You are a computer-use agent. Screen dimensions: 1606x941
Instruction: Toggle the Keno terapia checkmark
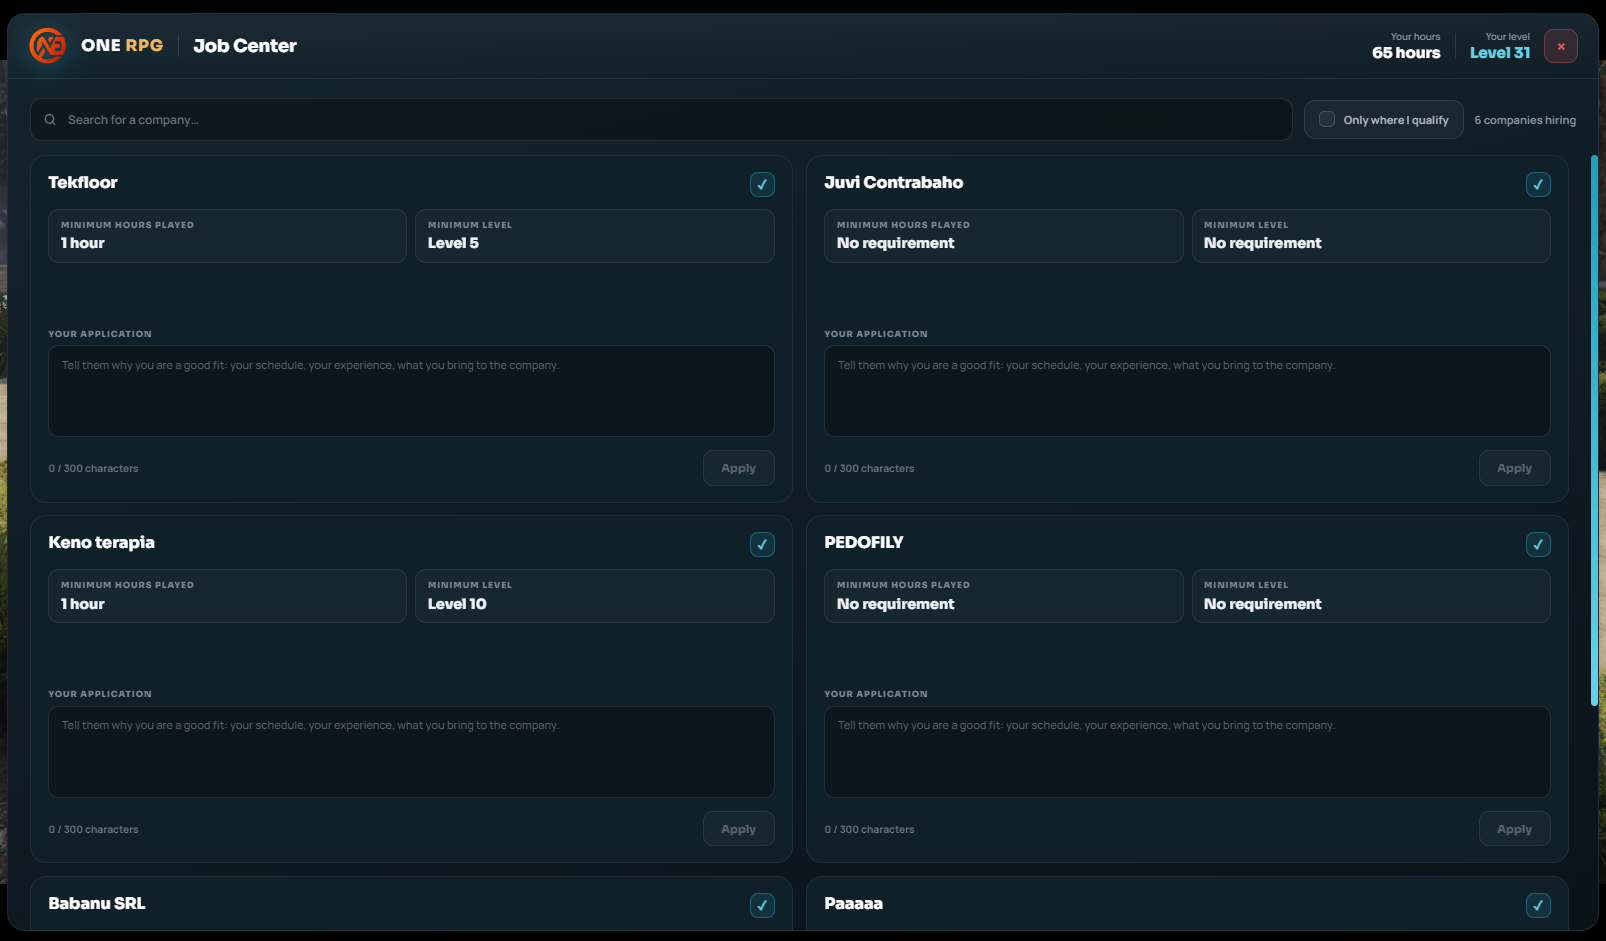tap(762, 544)
